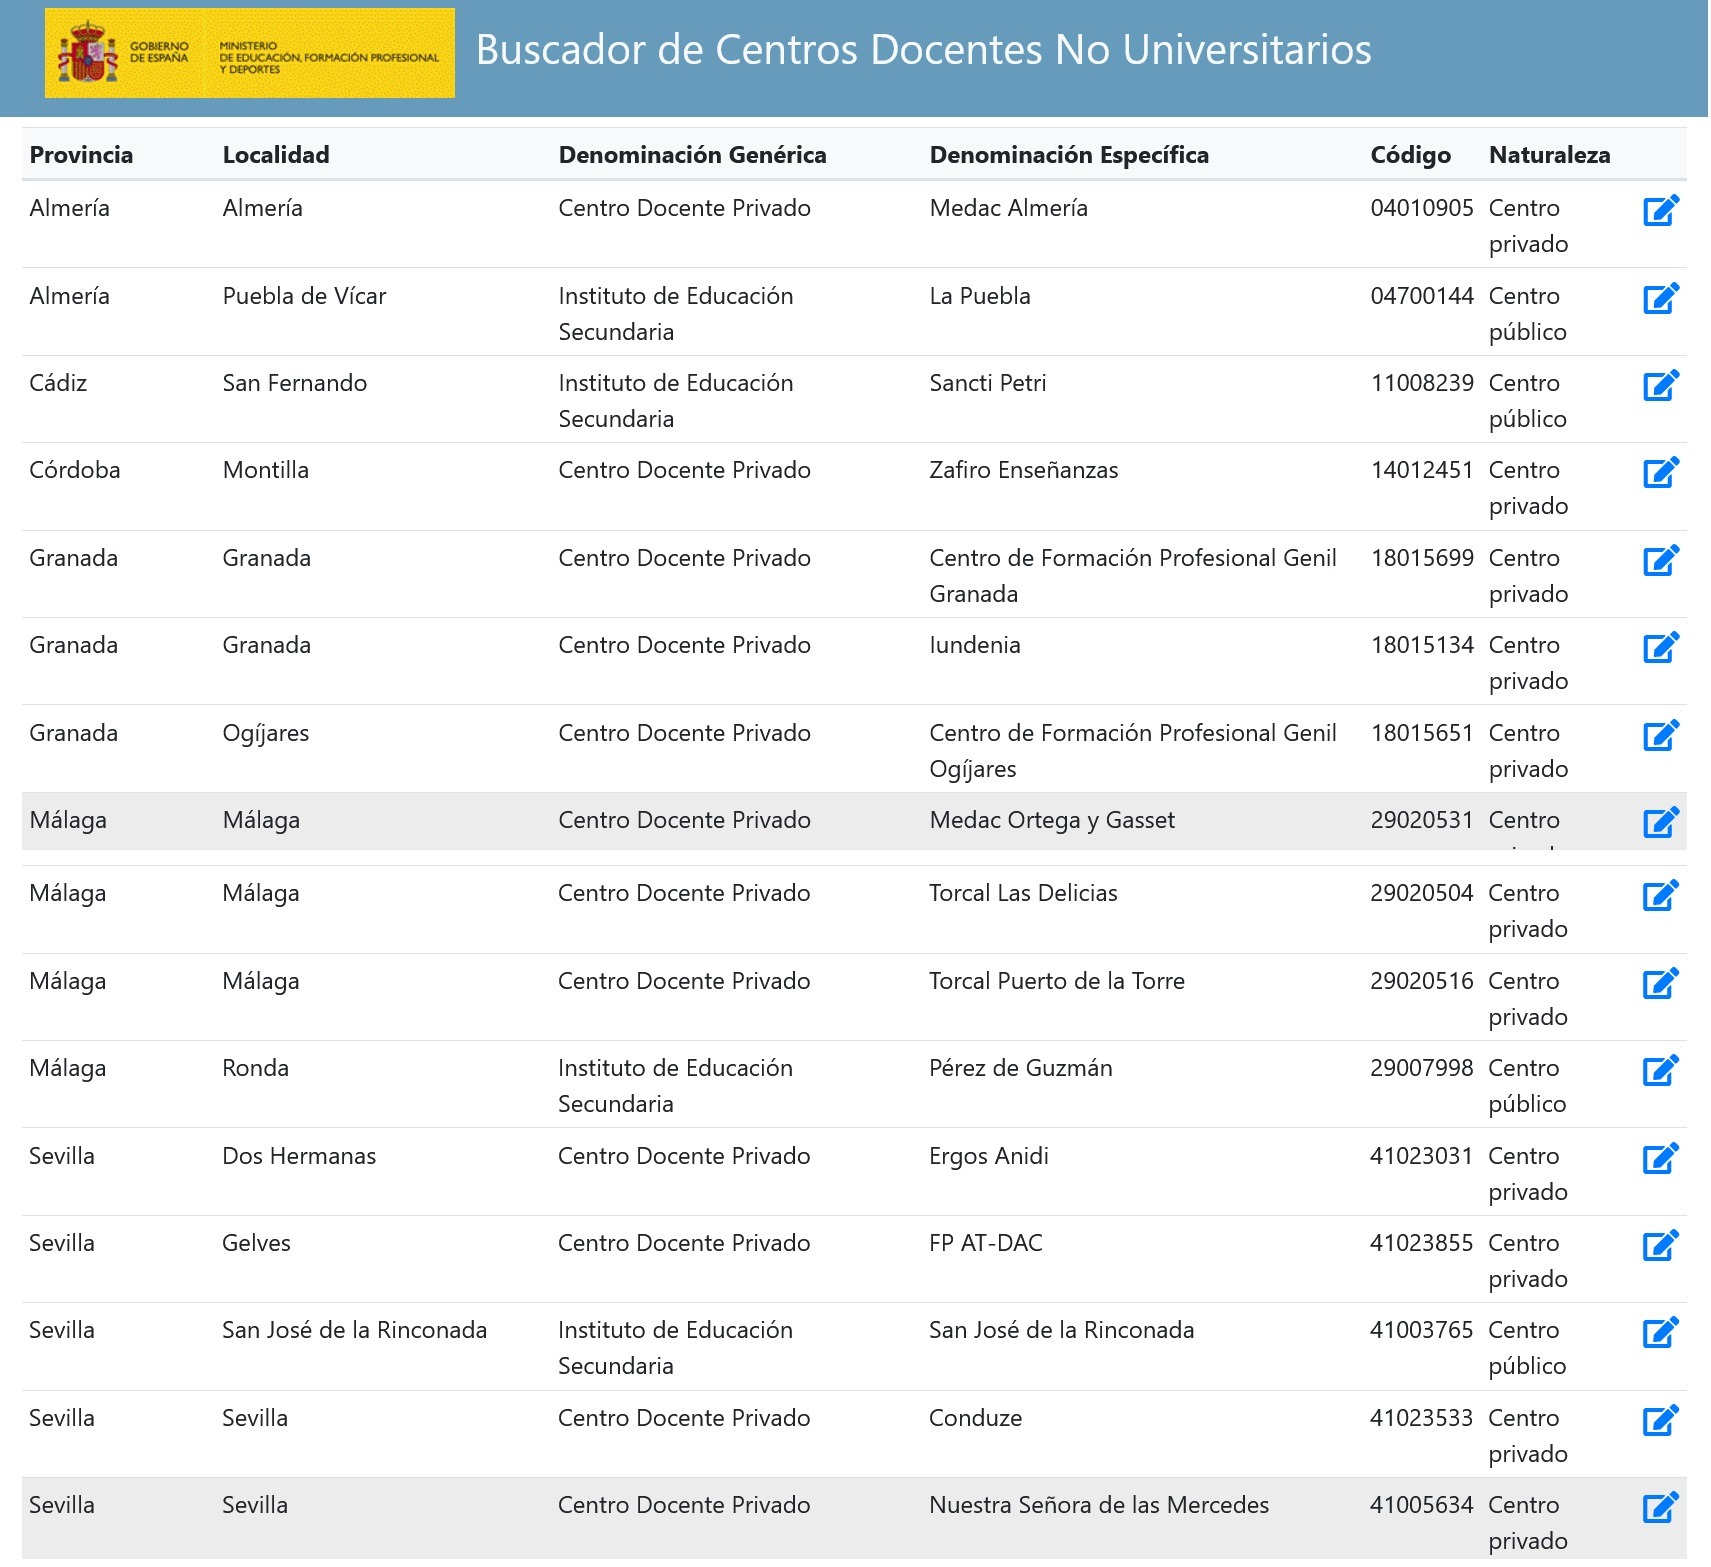Image resolution: width=1711 pixels, height=1567 pixels.
Task: Open edit icon for Iundenia center
Action: 1660,648
